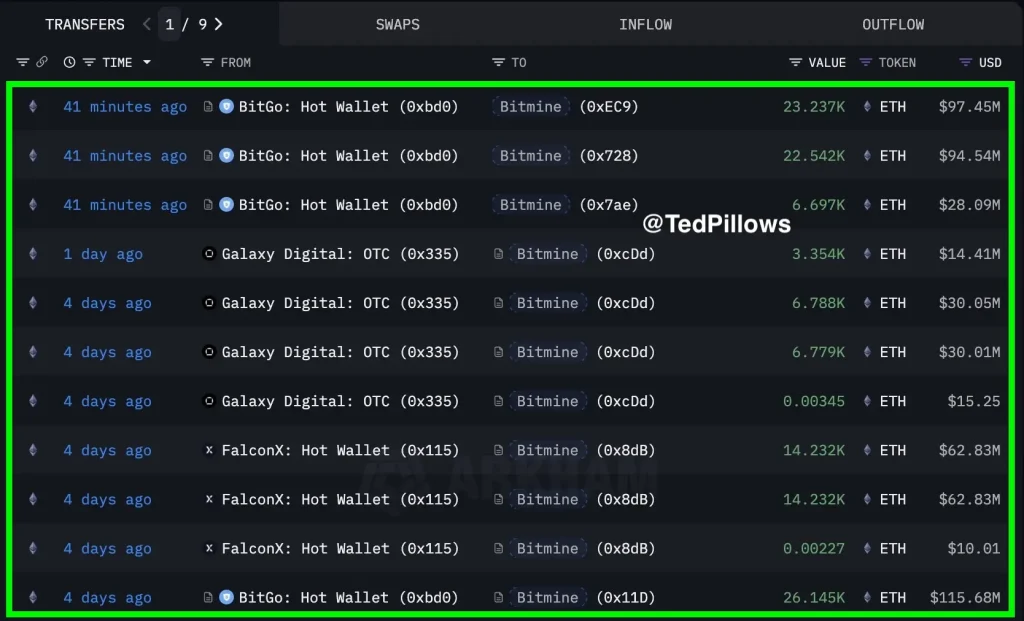
Task: Click the chain filter icon in header
Action: click(42, 62)
